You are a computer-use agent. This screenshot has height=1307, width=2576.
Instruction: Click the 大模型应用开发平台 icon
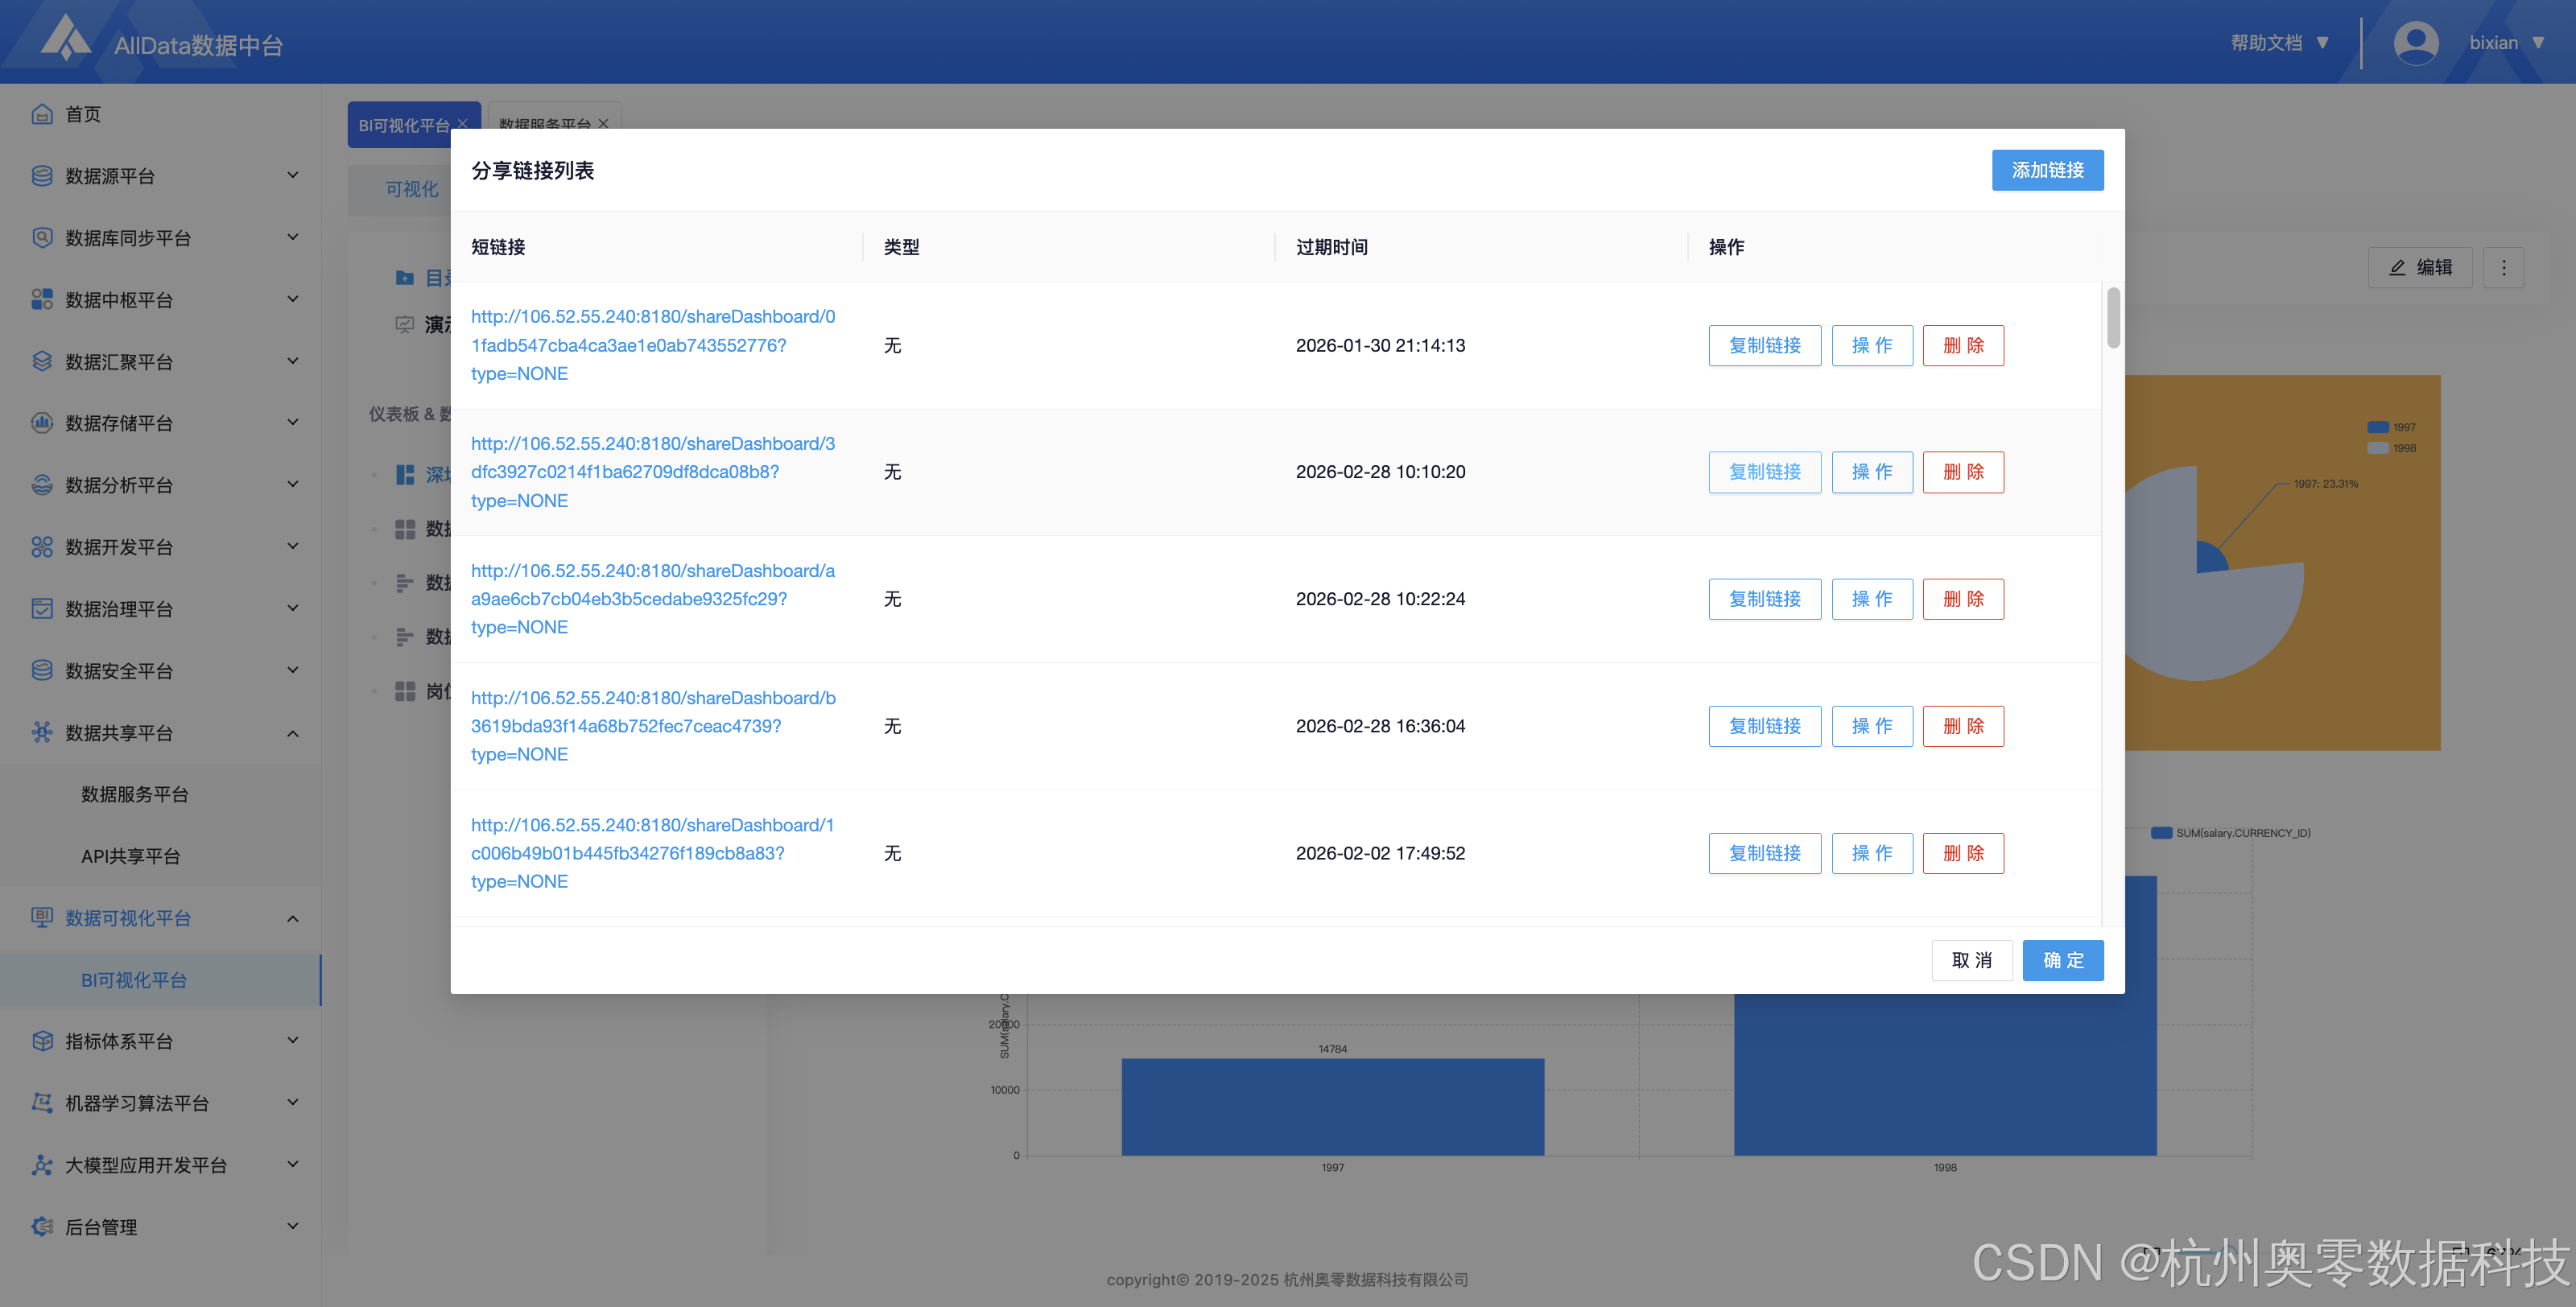coord(41,1165)
